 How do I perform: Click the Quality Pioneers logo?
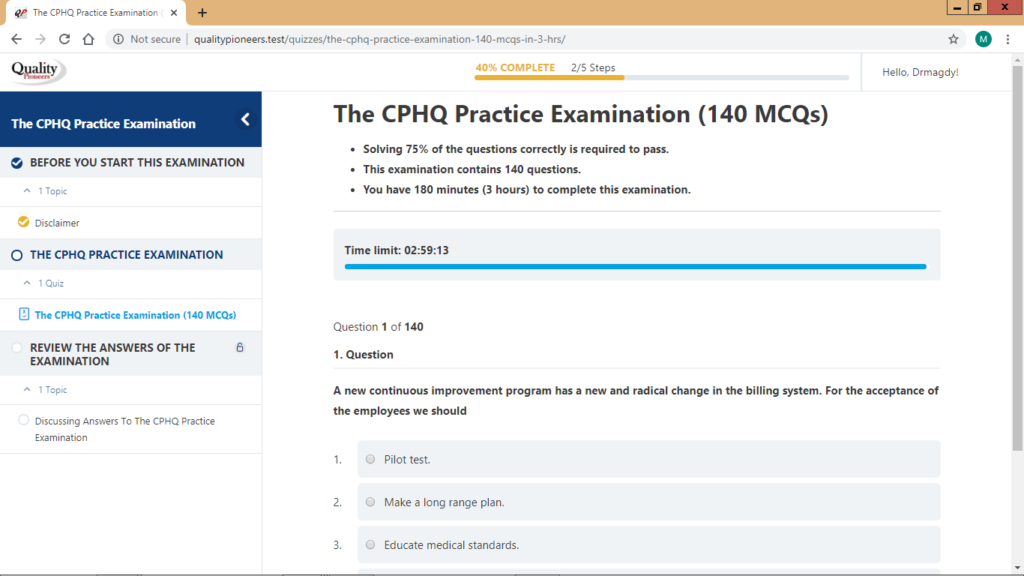pyautogui.click(x=33, y=70)
